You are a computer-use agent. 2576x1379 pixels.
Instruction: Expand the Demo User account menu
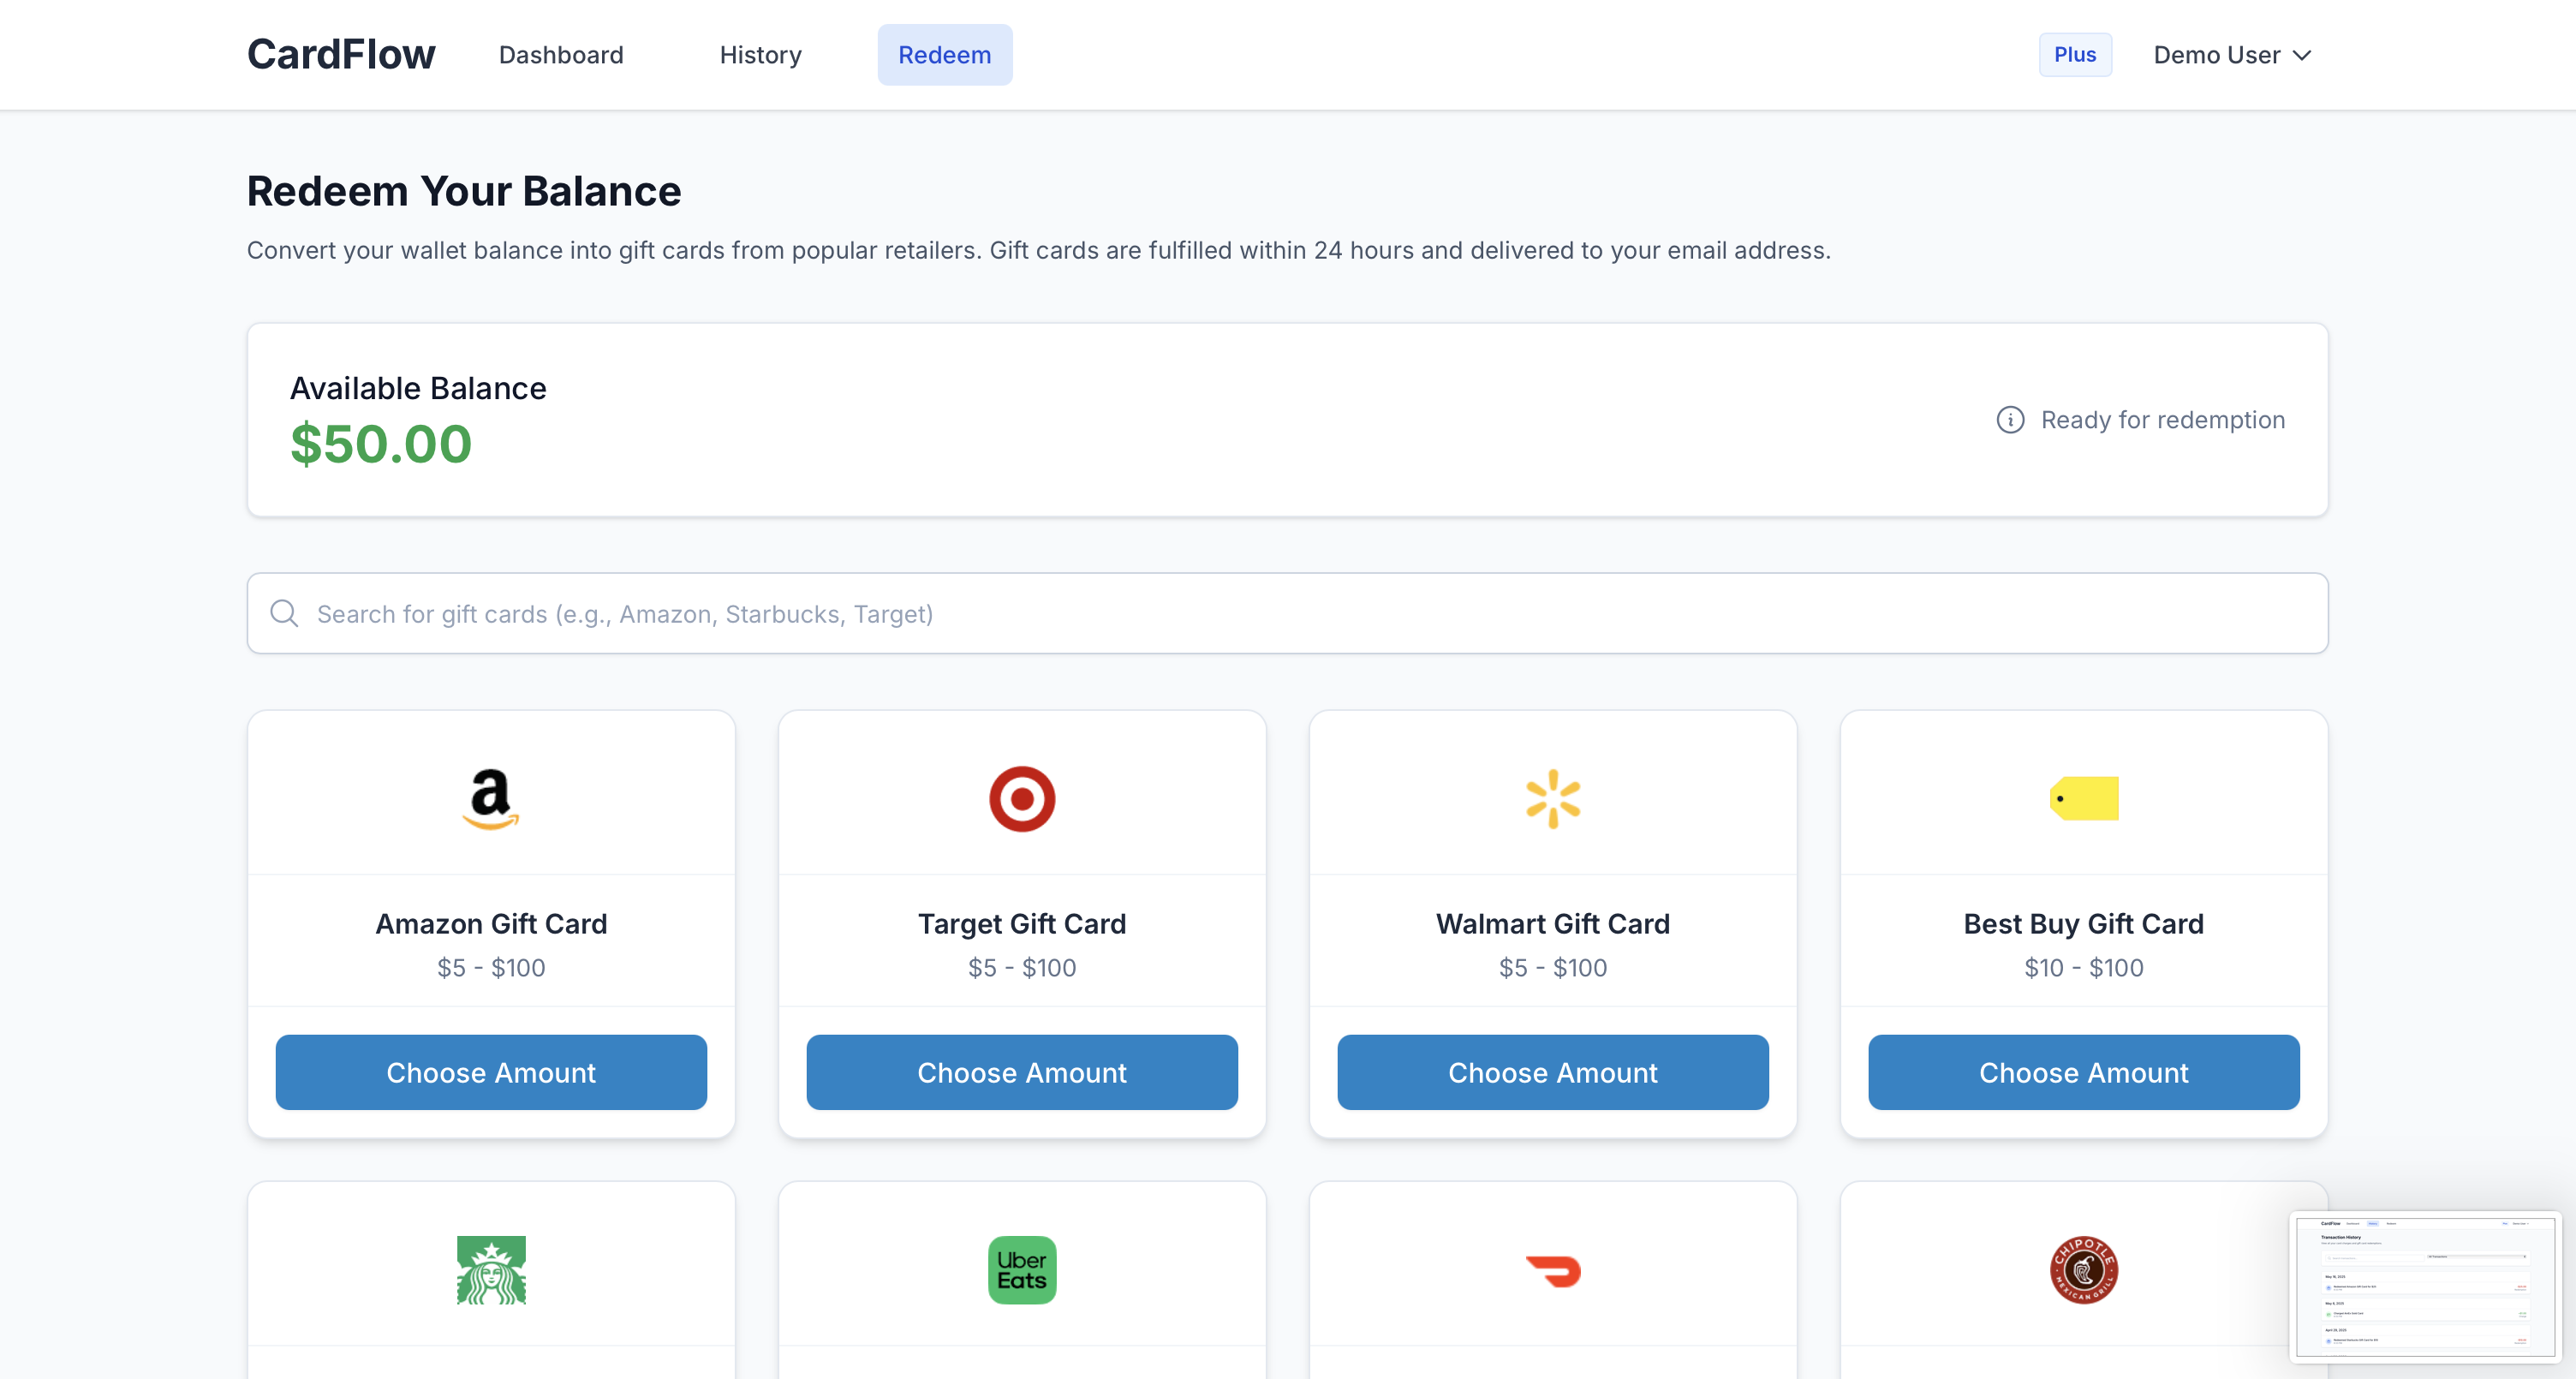click(2232, 55)
